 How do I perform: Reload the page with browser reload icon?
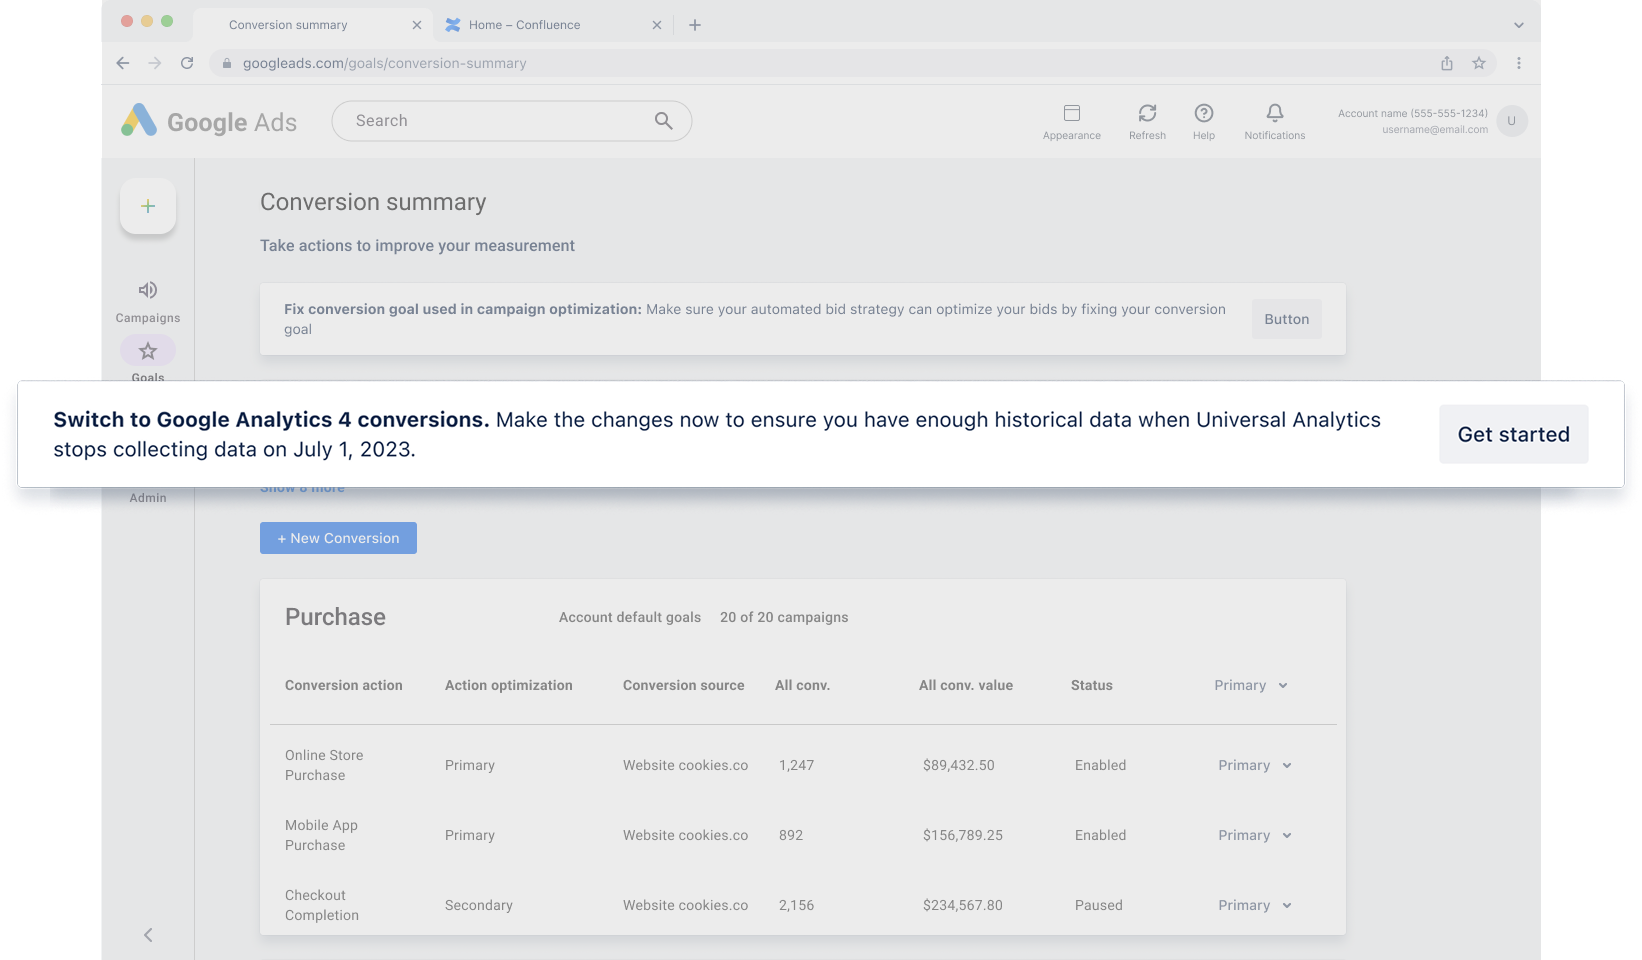[187, 63]
